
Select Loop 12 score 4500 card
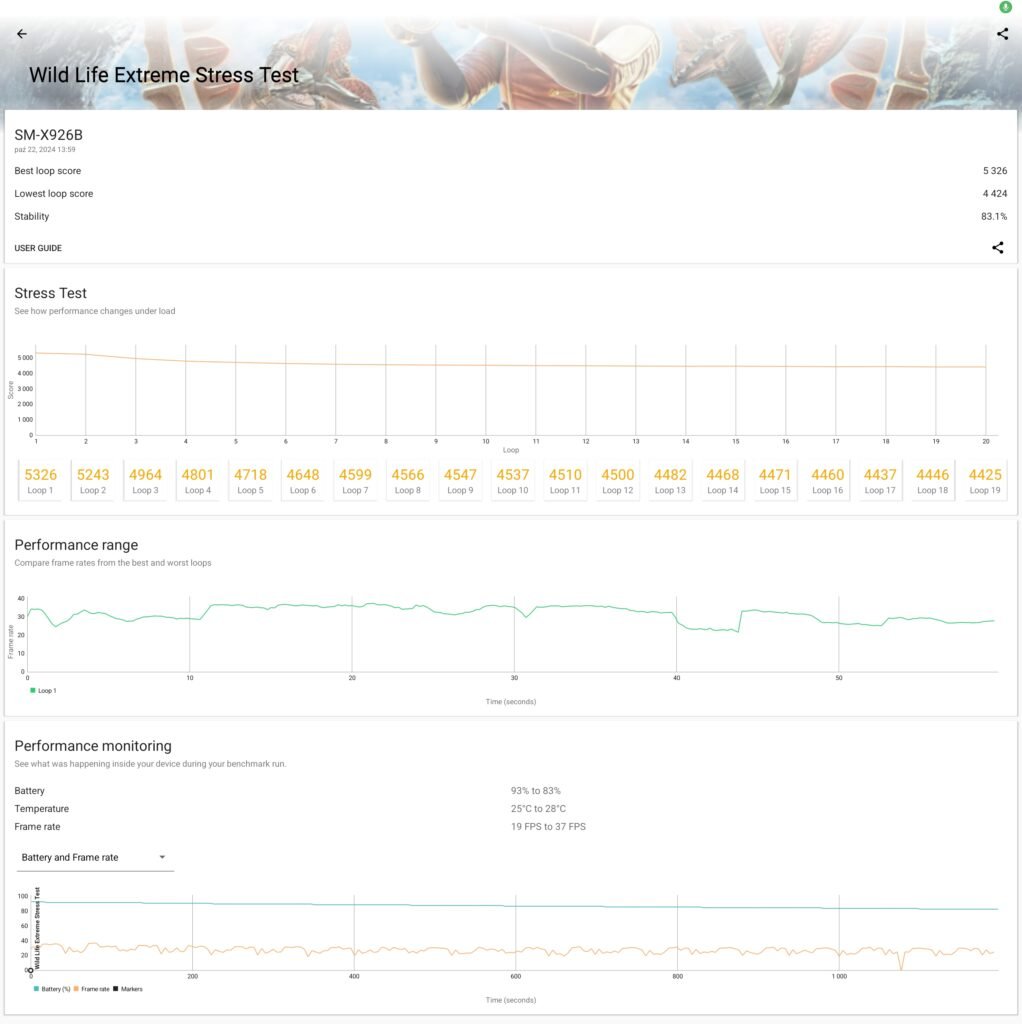pos(618,481)
